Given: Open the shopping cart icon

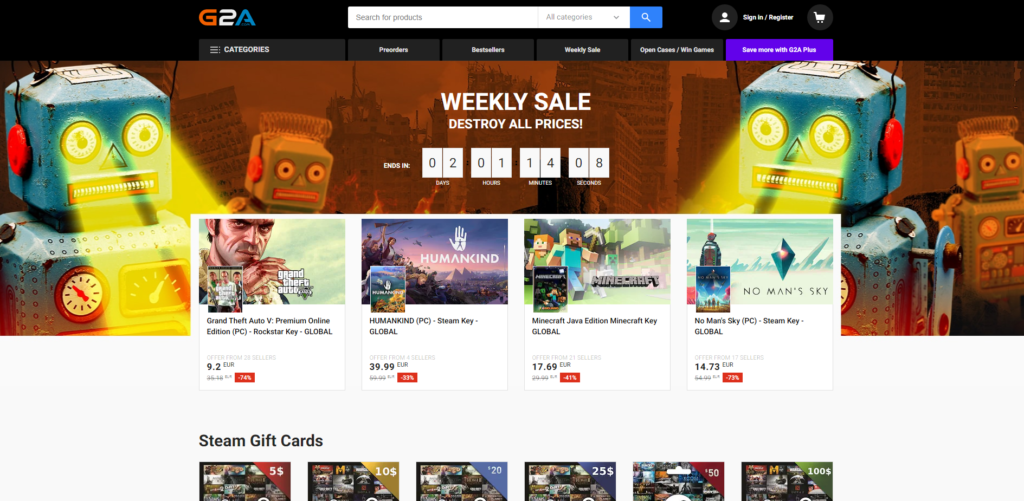Looking at the screenshot, I should [820, 18].
